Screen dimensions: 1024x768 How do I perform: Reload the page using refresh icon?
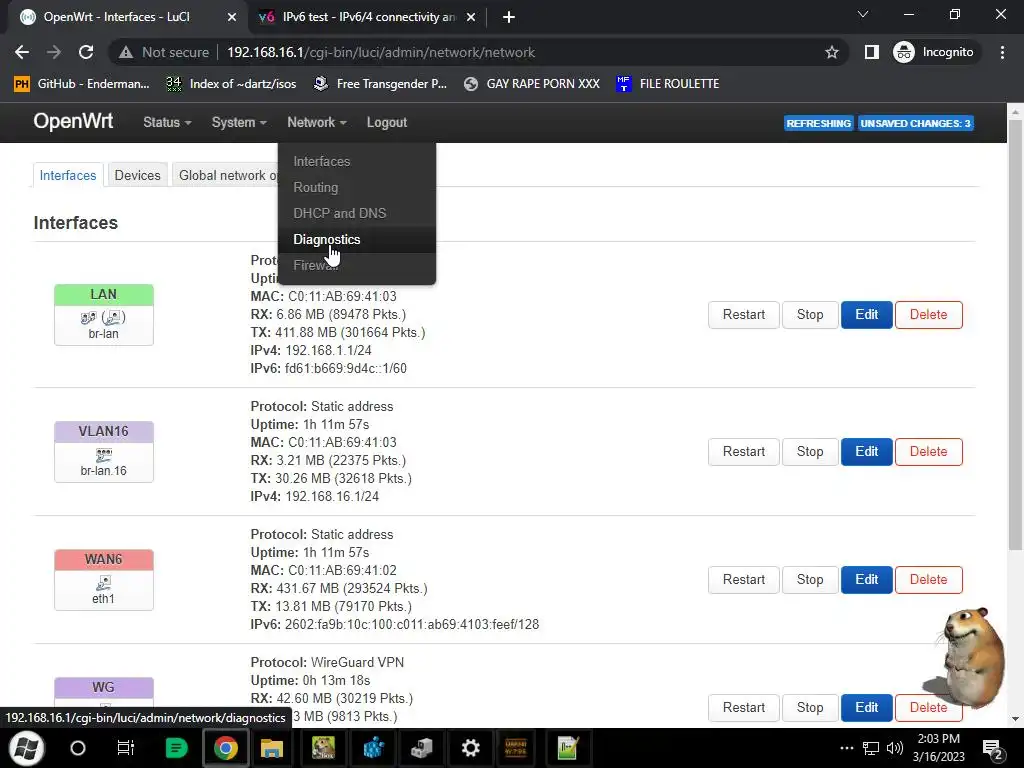(86, 52)
